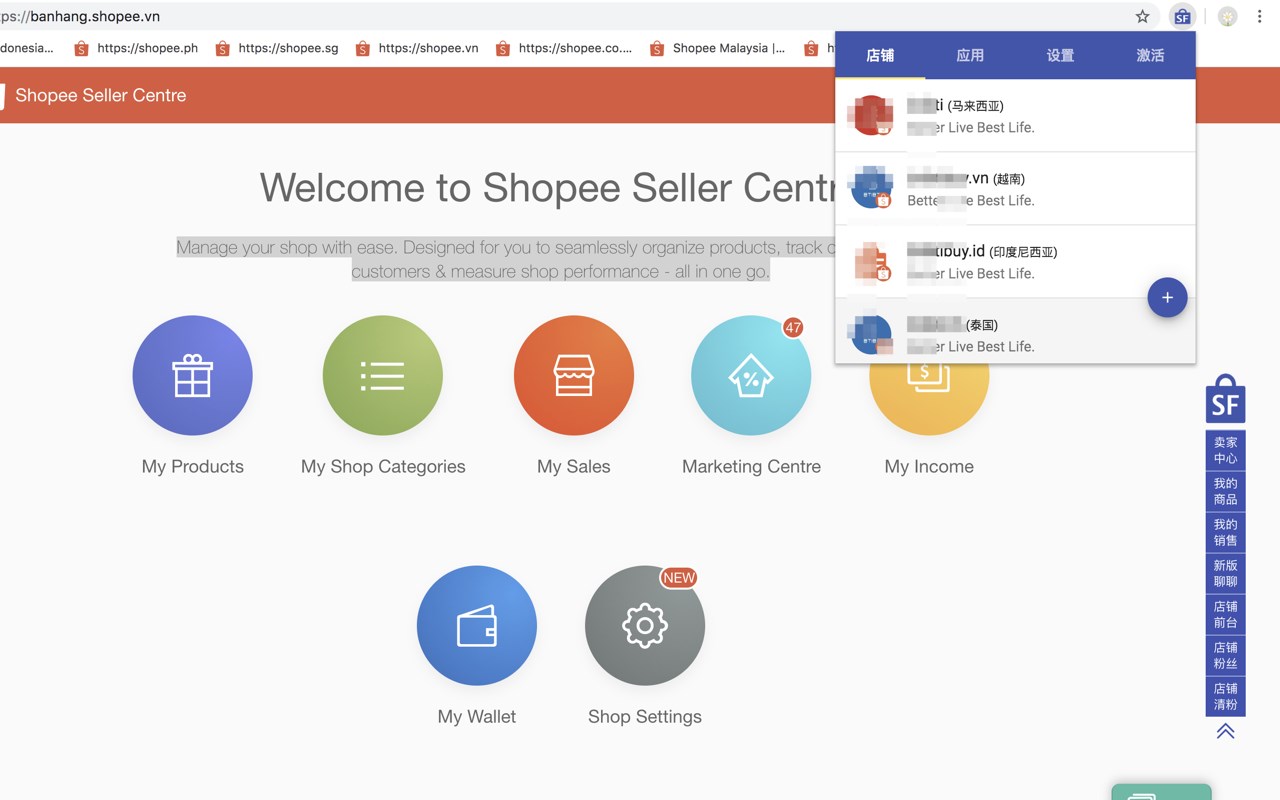The height and width of the screenshot is (800, 1280).
Task: Open My Sales storefront icon
Action: (x=574, y=375)
